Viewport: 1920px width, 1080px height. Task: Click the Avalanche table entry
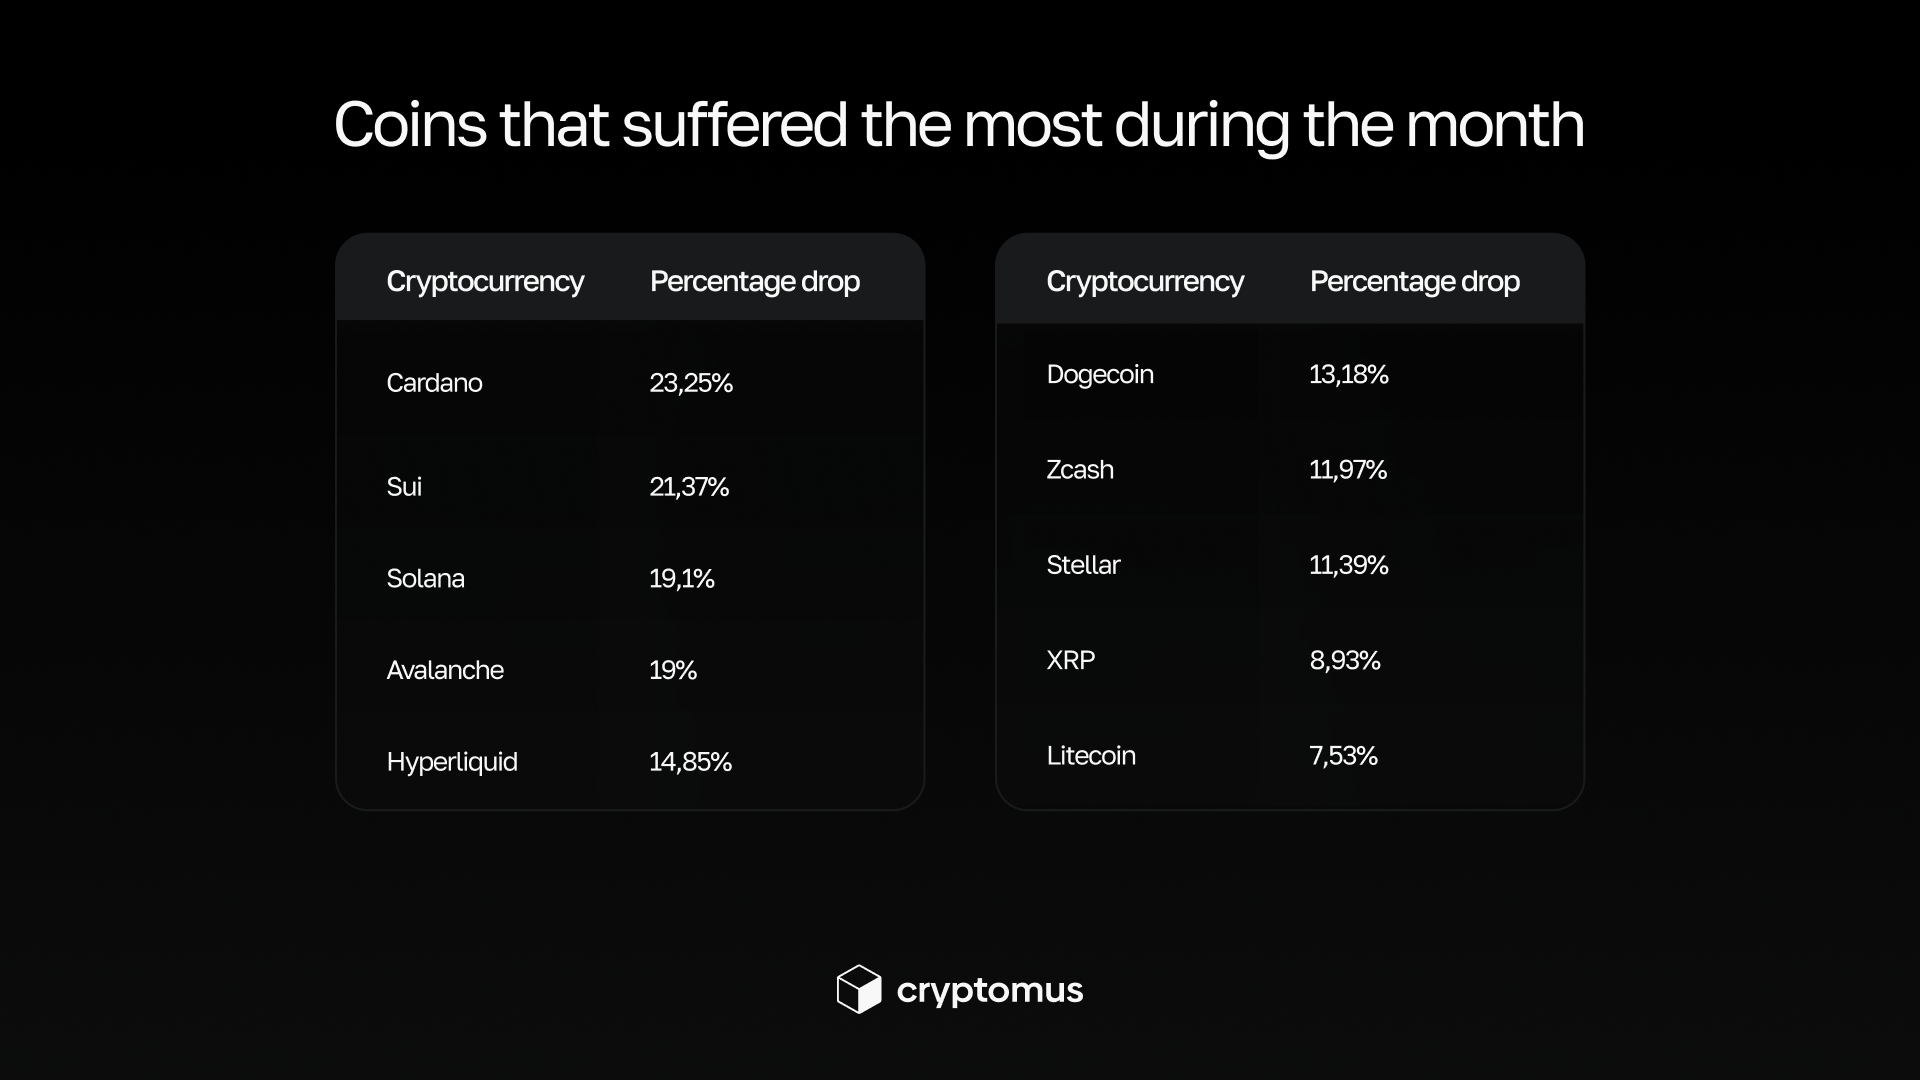[445, 670]
